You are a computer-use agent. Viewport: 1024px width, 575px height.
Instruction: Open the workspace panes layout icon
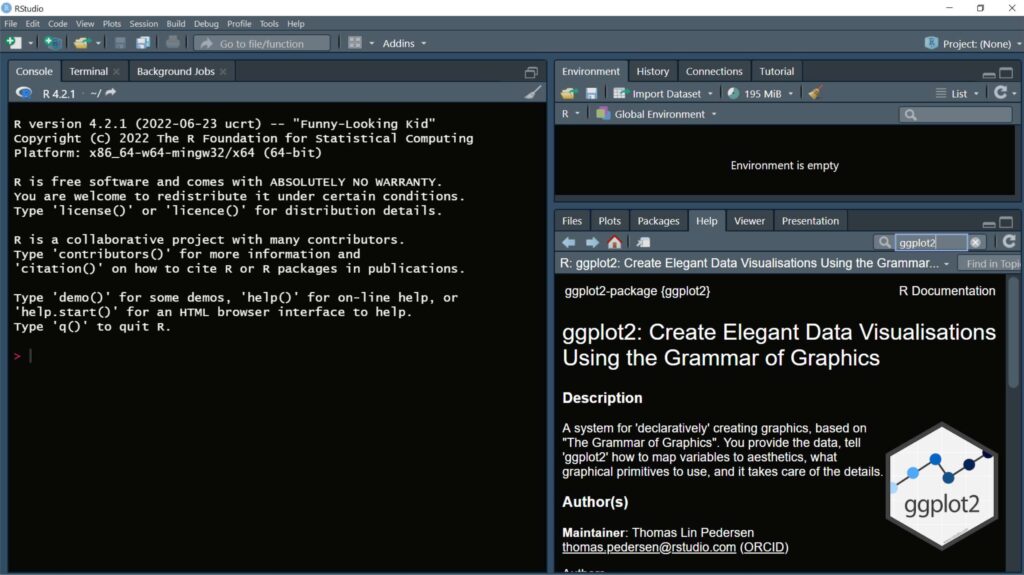[355, 43]
